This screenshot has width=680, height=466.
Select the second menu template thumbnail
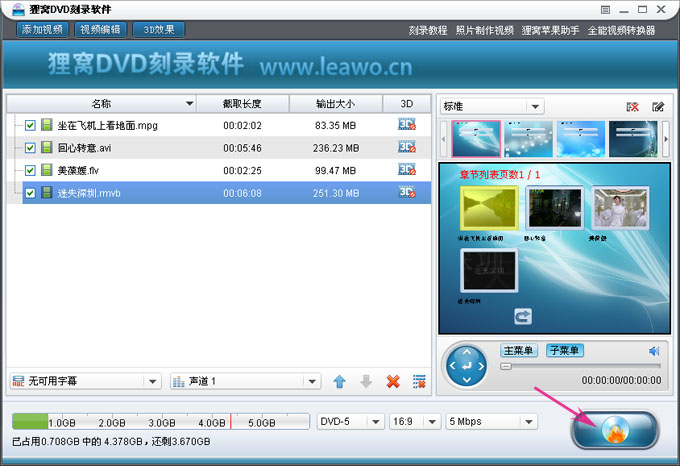point(529,139)
